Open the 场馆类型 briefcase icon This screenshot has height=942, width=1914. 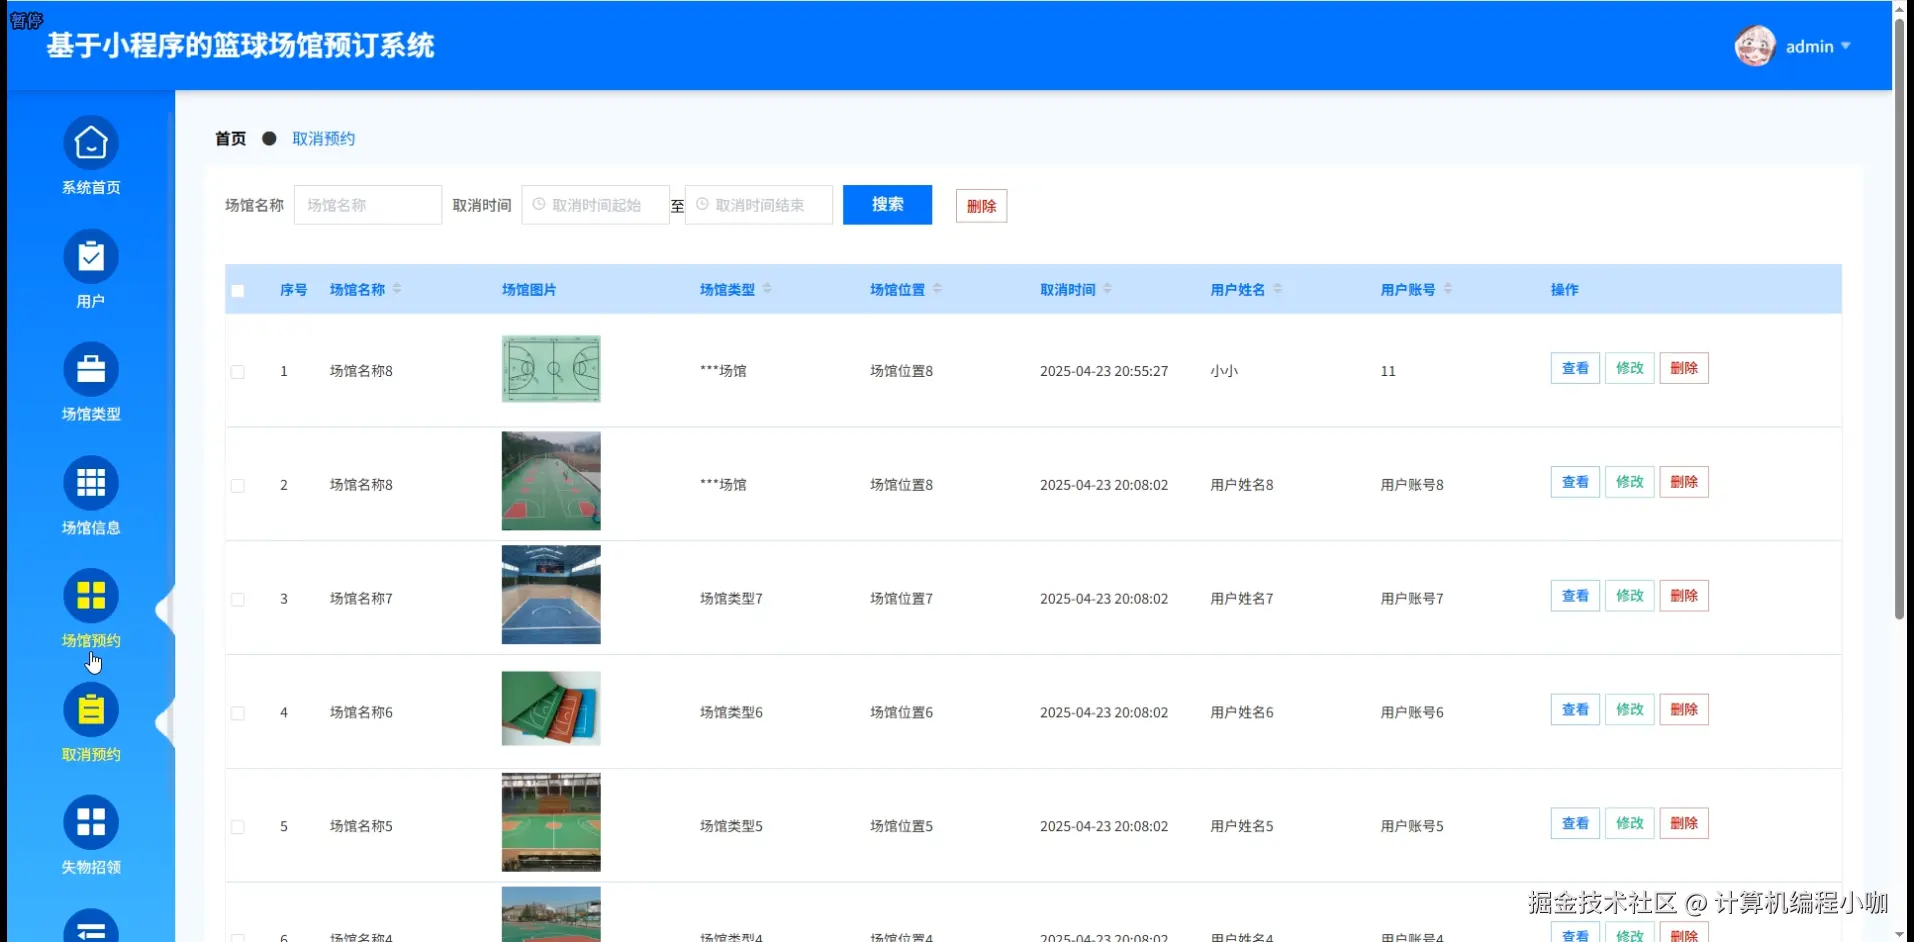click(91, 370)
